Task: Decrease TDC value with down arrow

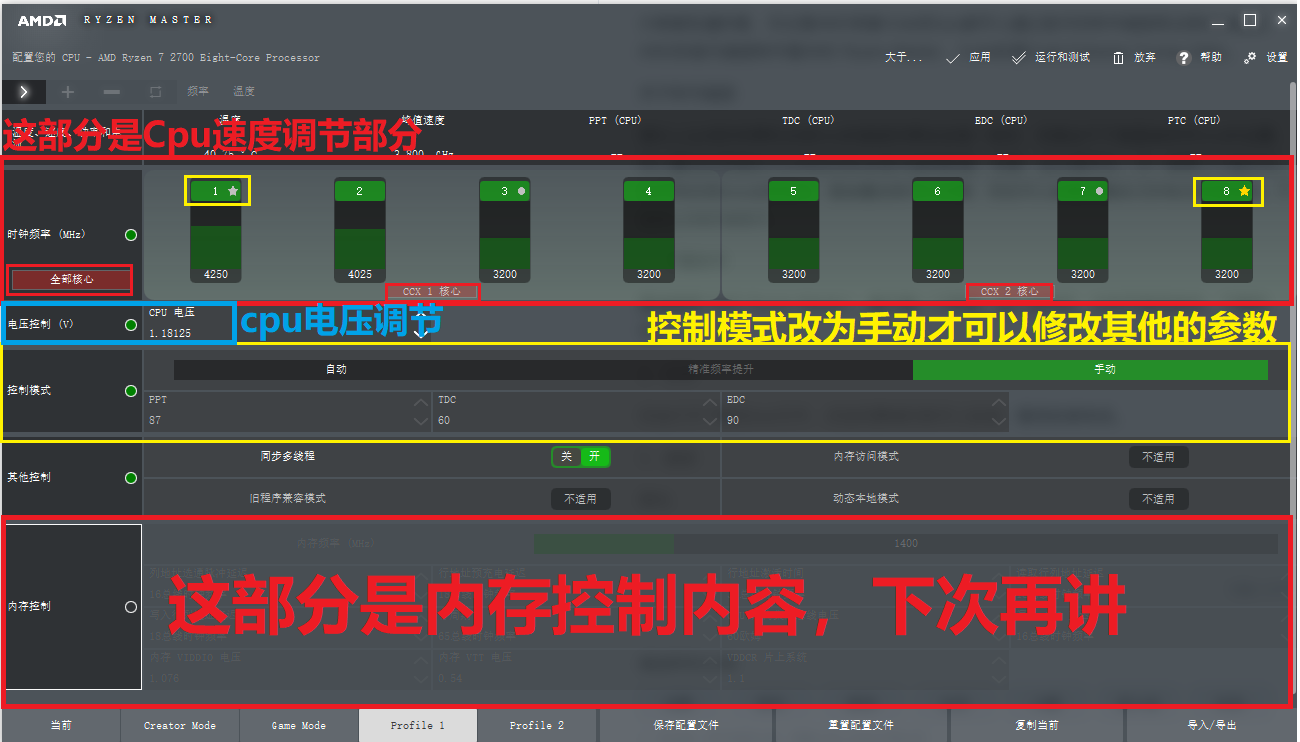Action: (709, 423)
